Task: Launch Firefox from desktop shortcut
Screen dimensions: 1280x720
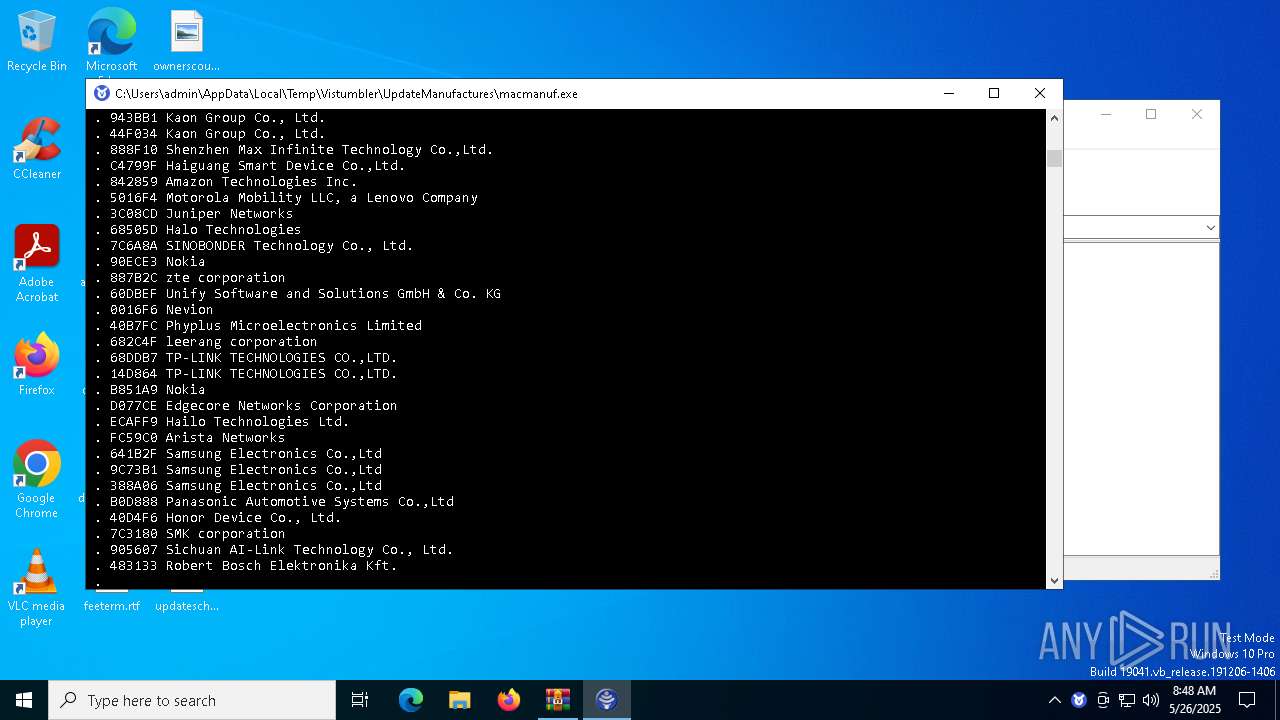Action: click(x=37, y=365)
